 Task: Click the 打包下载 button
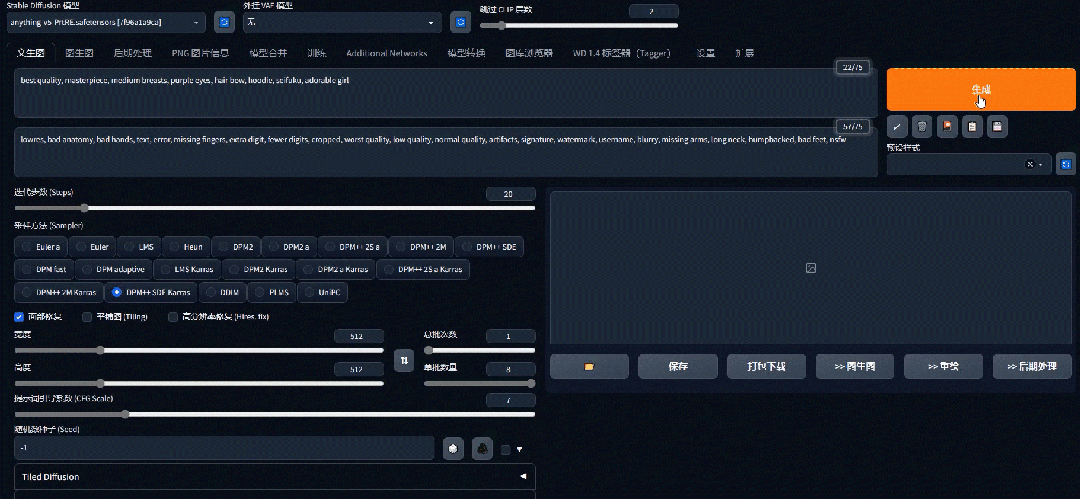766,367
